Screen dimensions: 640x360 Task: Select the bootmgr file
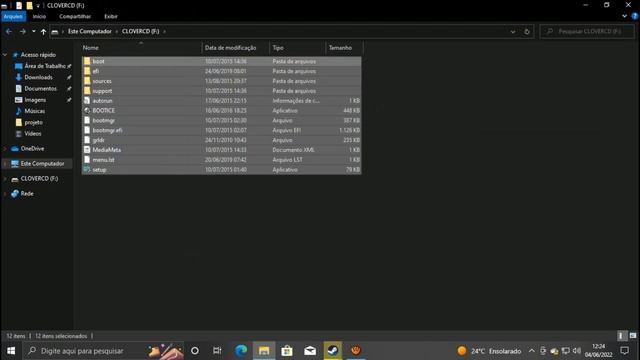point(221,120)
